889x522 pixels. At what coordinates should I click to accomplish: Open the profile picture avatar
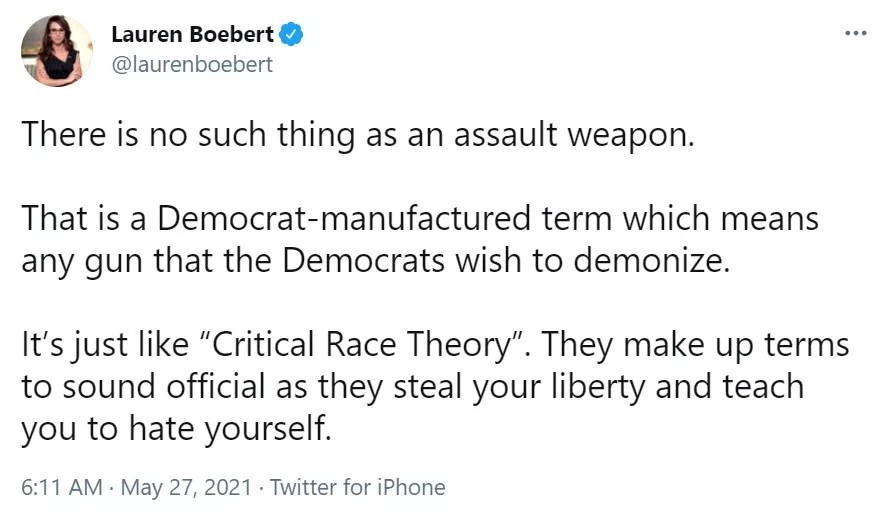pyautogui.click(x=58, y=50)
